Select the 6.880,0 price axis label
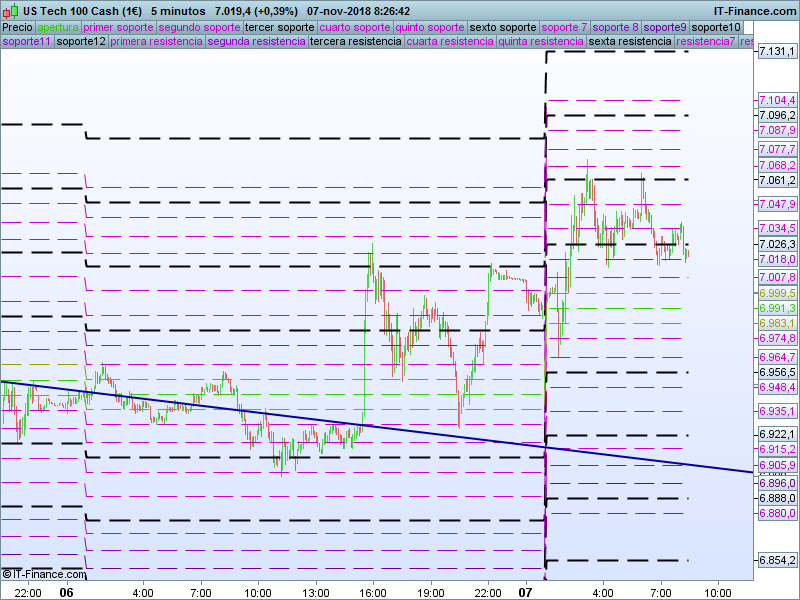Image resolution: width=800 pixels, height=600 pixels. 777,513
